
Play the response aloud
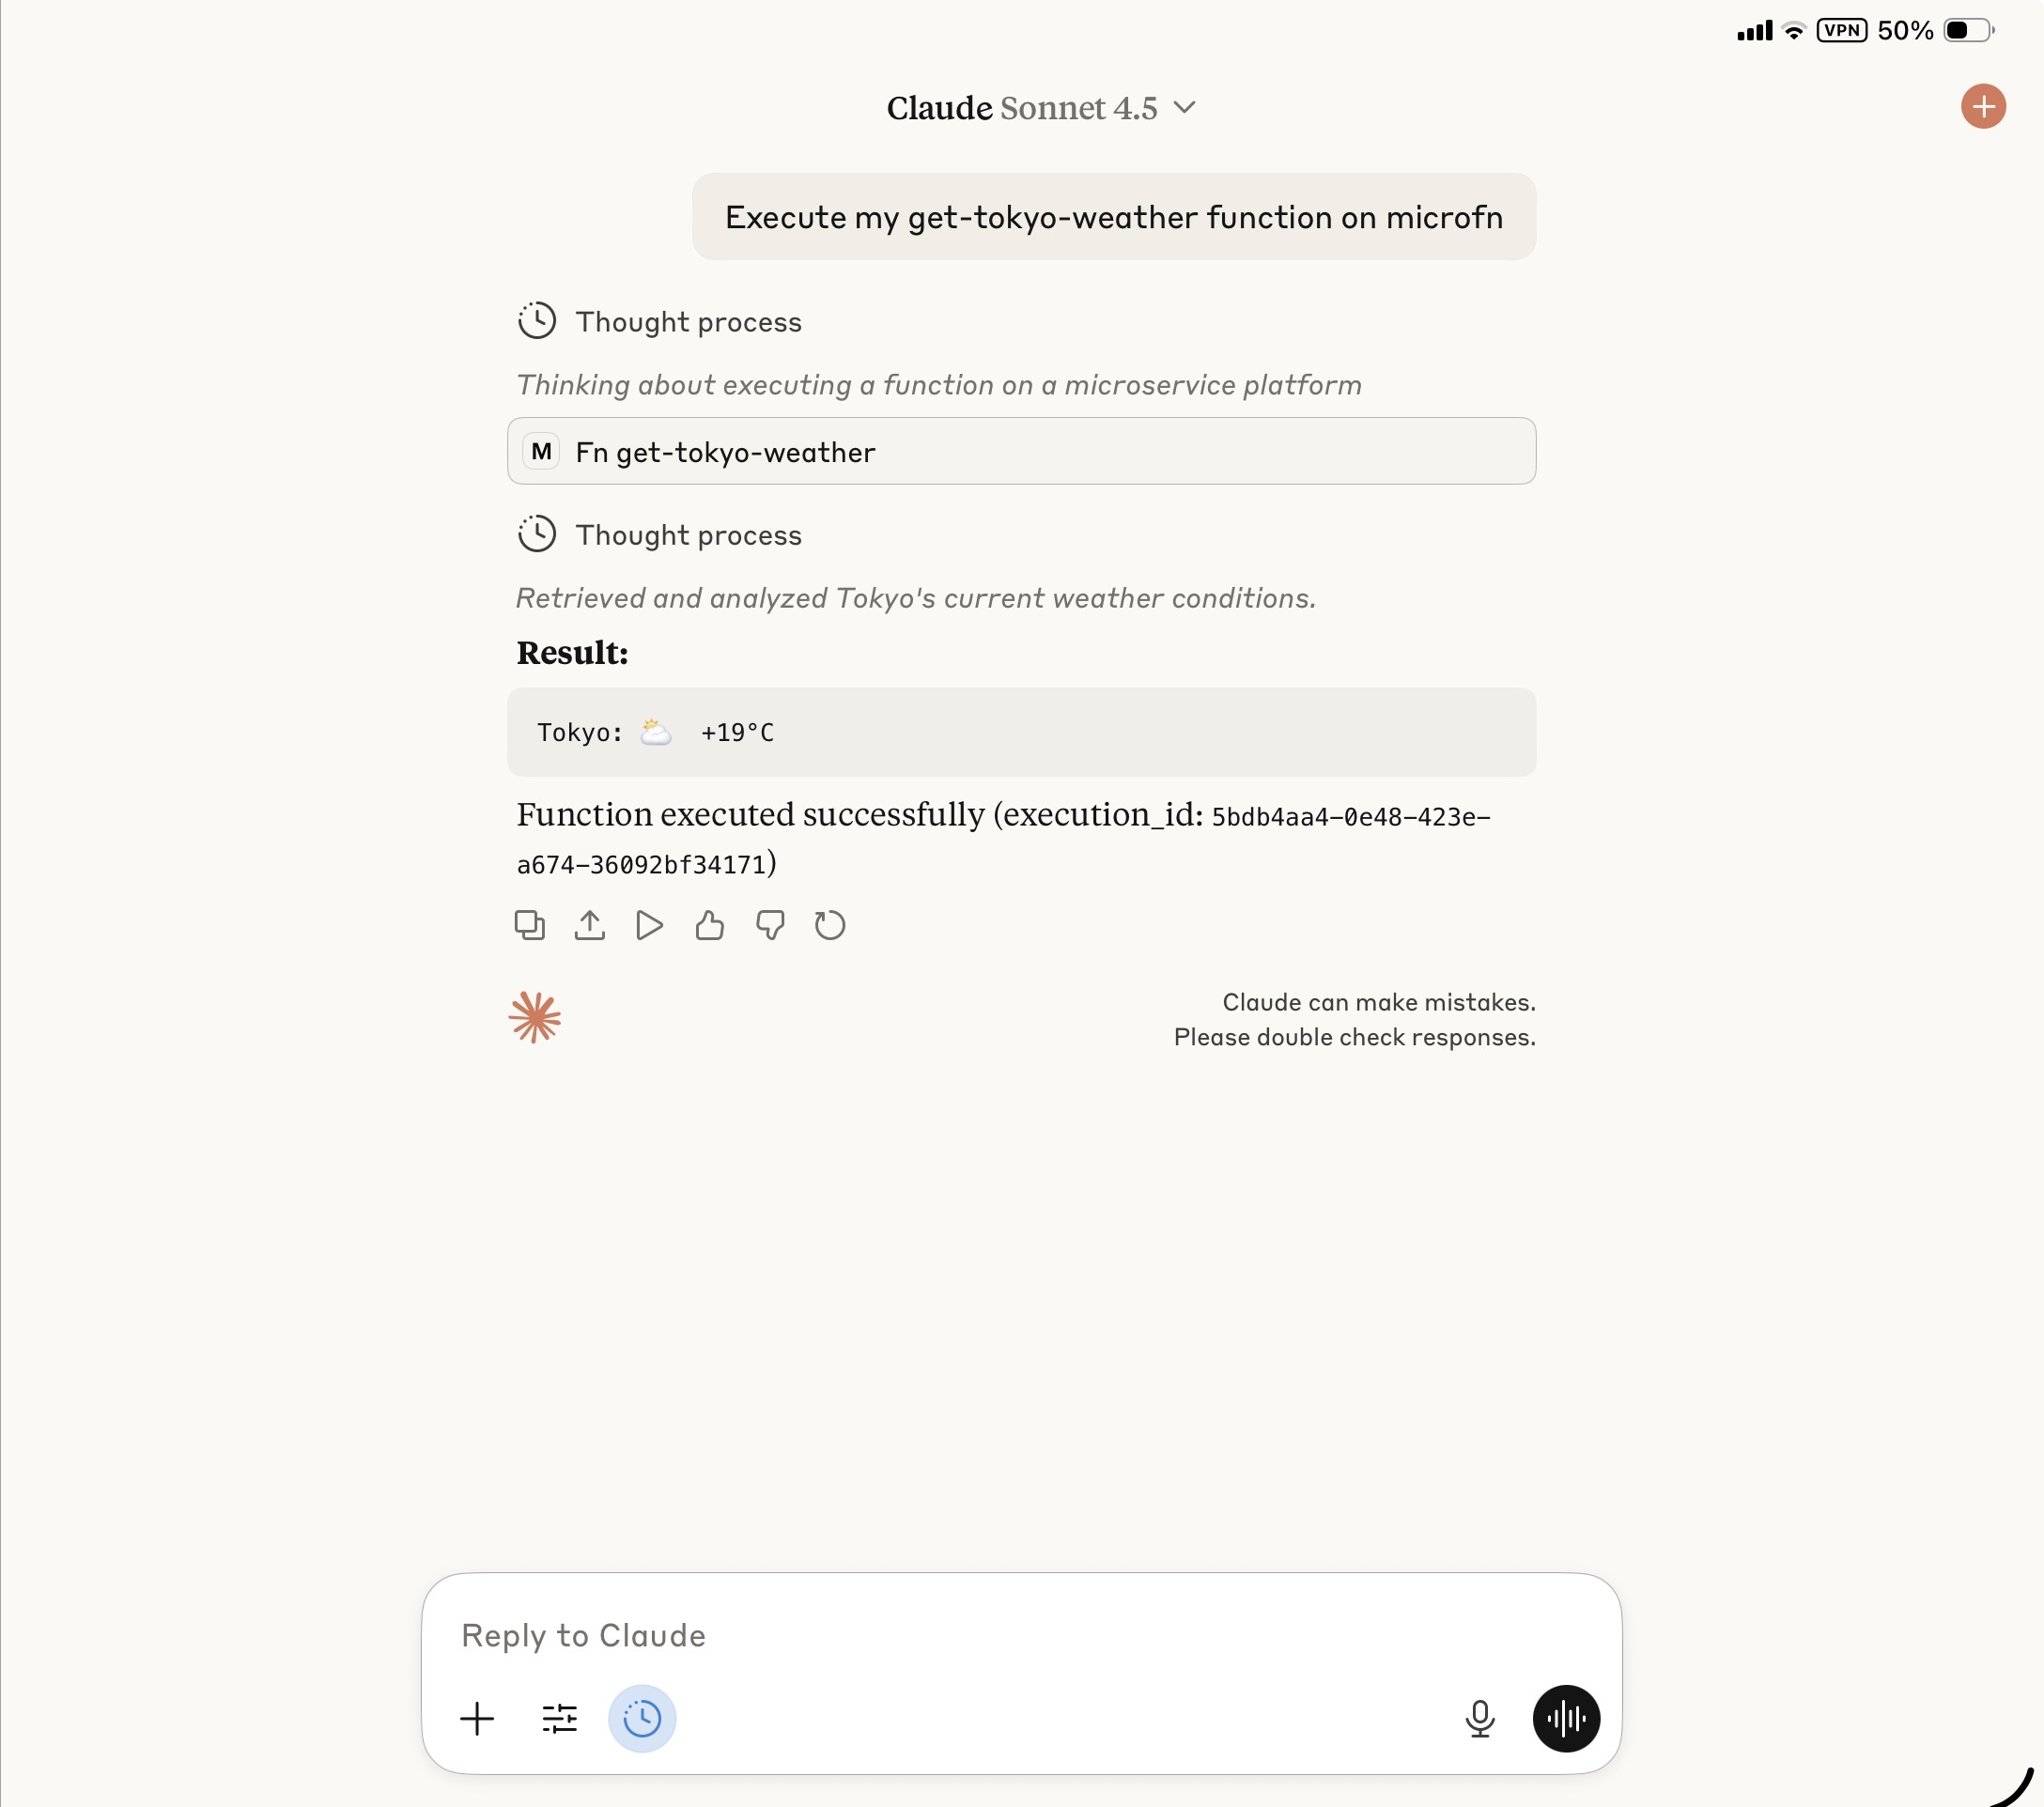649,925
